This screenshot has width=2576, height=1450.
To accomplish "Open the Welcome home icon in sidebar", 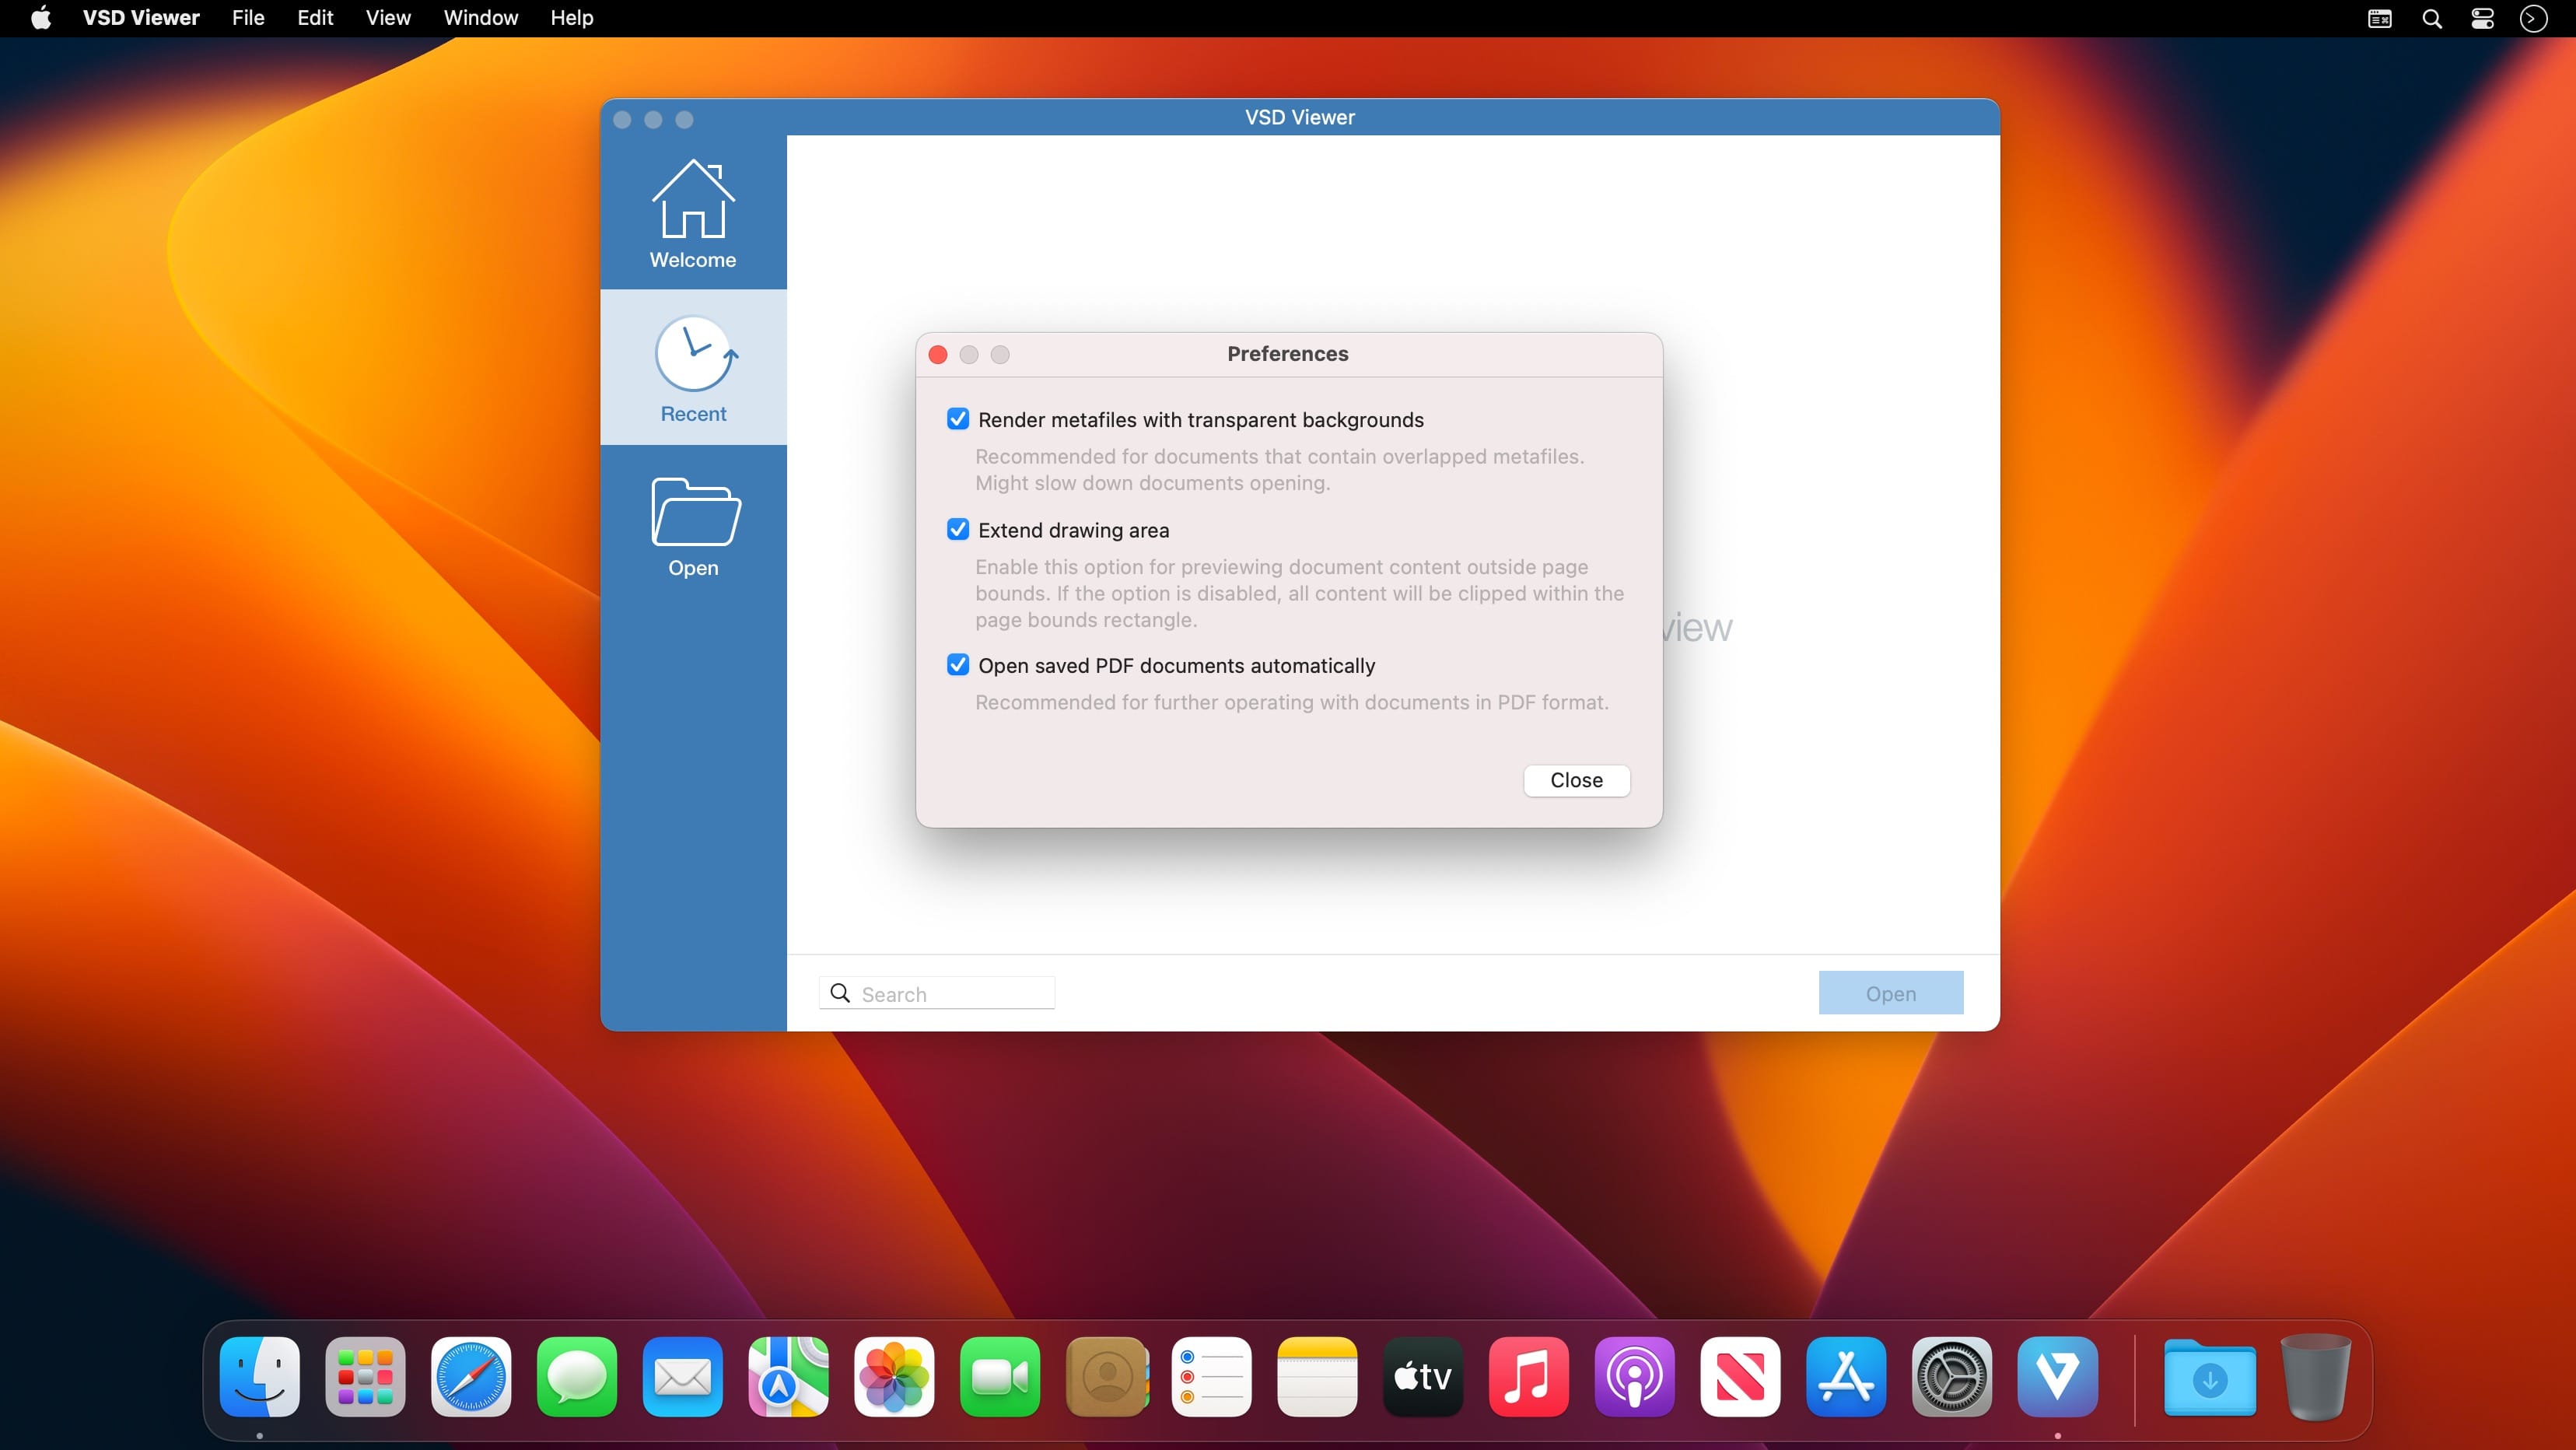I will (693, 199).
